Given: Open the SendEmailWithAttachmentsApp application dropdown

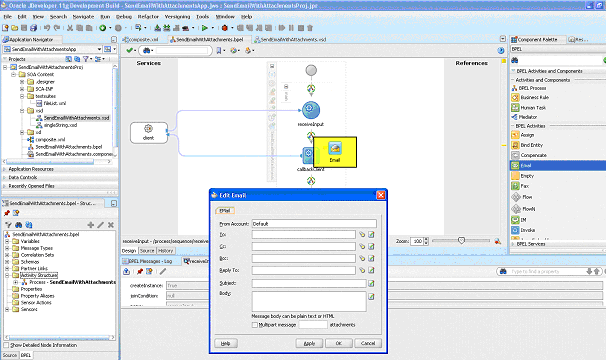Looking at the screenshot, I should [x=99, y=49].
